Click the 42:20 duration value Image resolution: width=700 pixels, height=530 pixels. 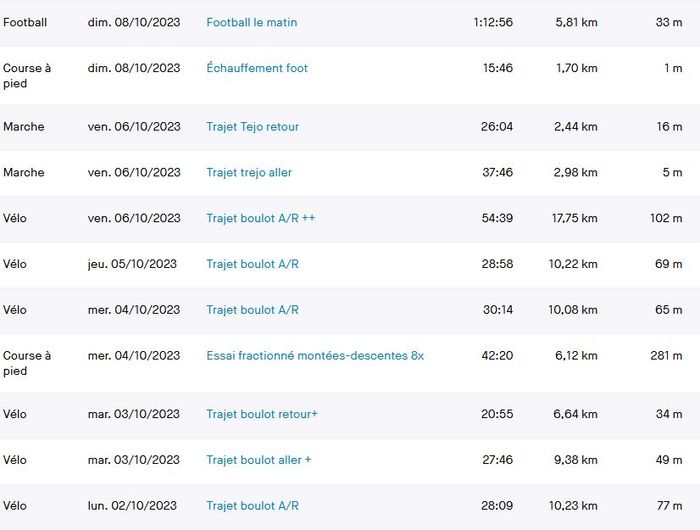click(x=497, y=356)
